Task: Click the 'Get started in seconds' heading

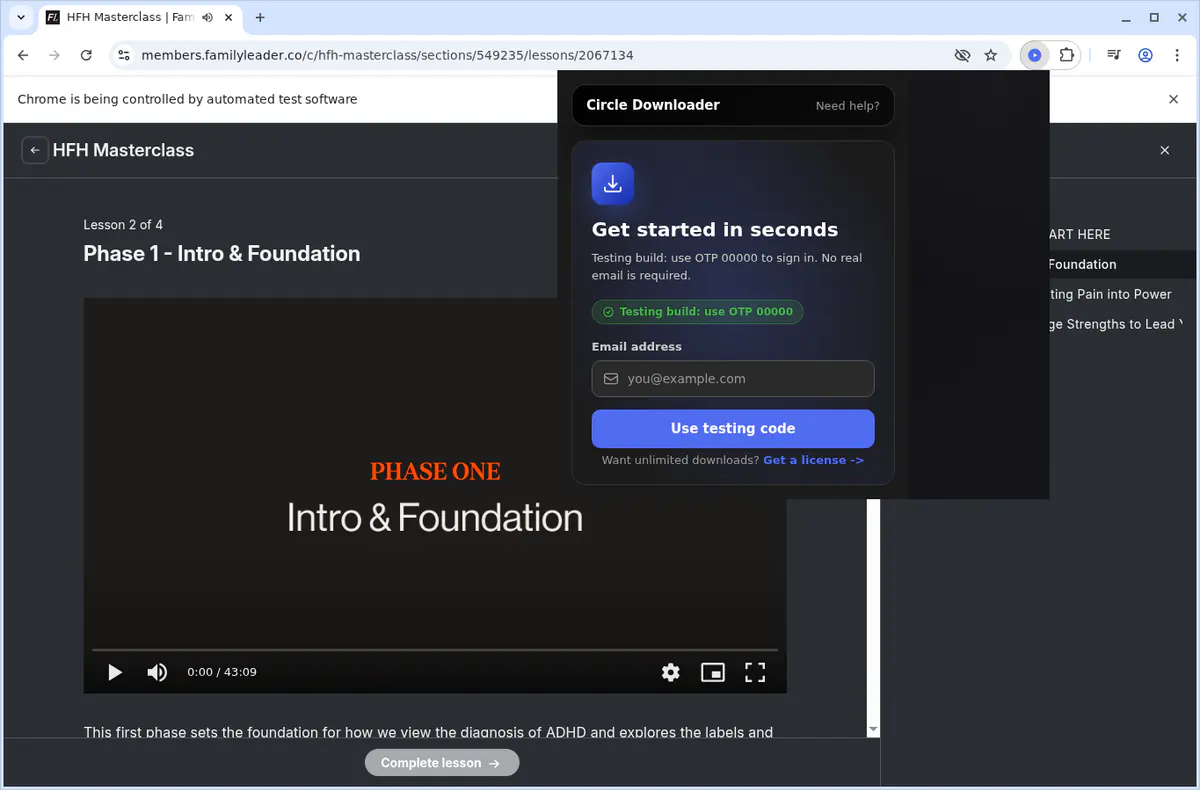Action: point(715,230)
